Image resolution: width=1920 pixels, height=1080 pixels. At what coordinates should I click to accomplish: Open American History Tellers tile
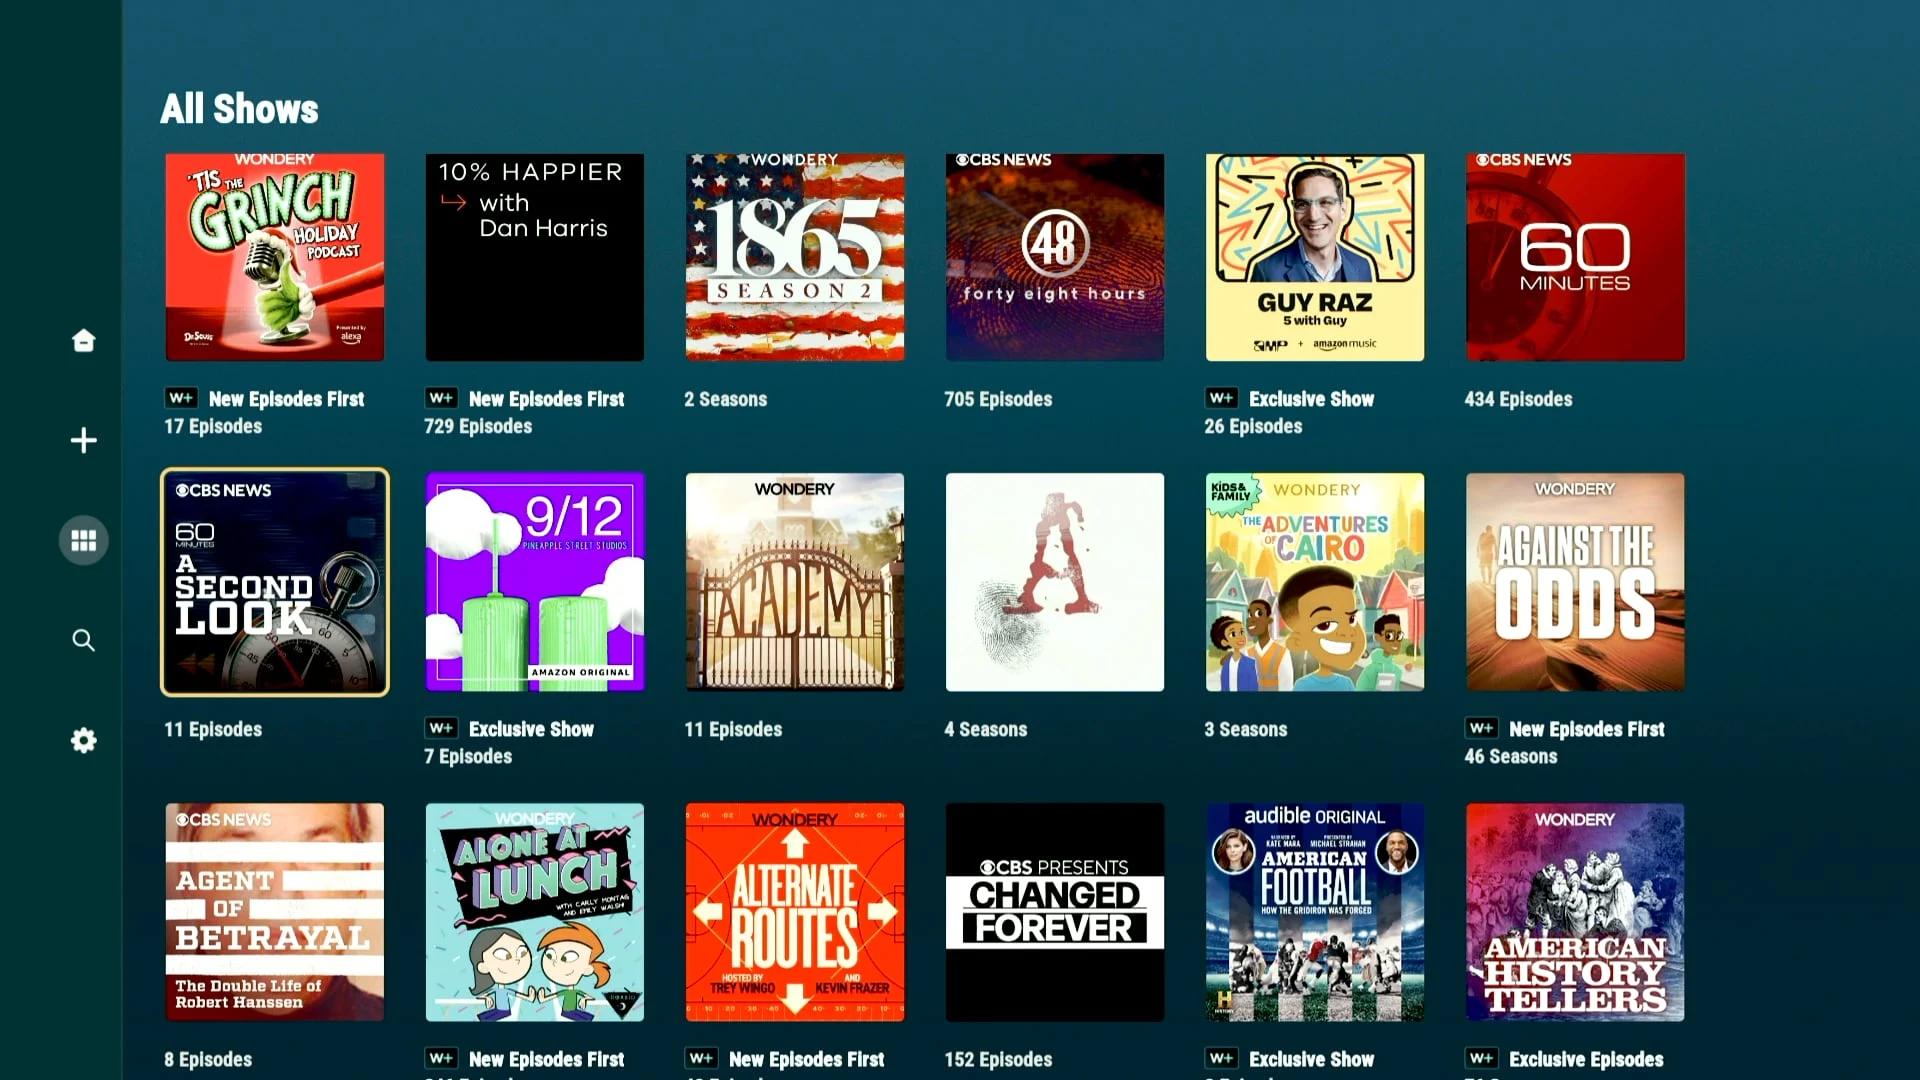[1575, 912]
